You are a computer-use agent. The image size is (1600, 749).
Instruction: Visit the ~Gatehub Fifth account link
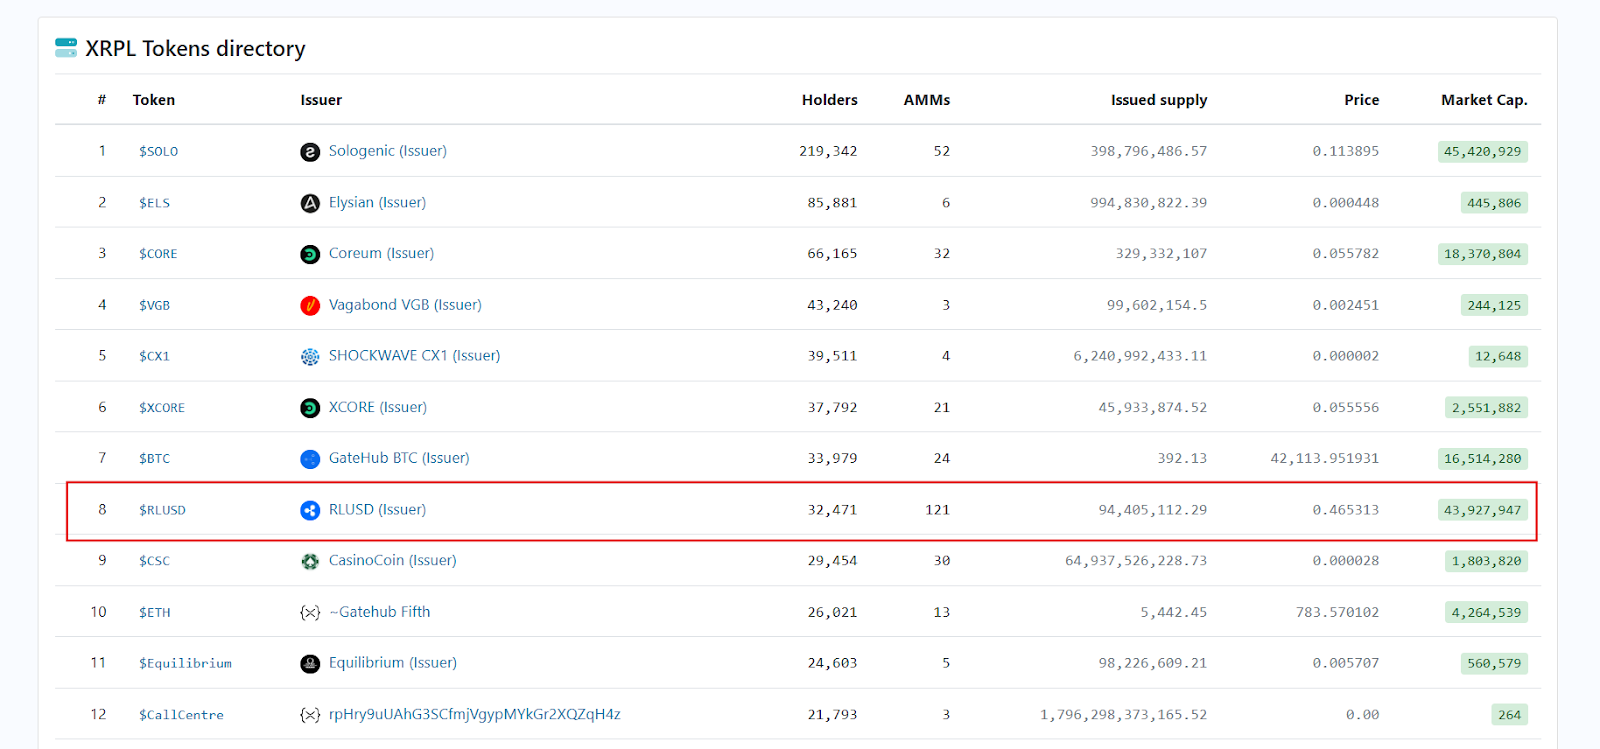[x=380, y=611]
